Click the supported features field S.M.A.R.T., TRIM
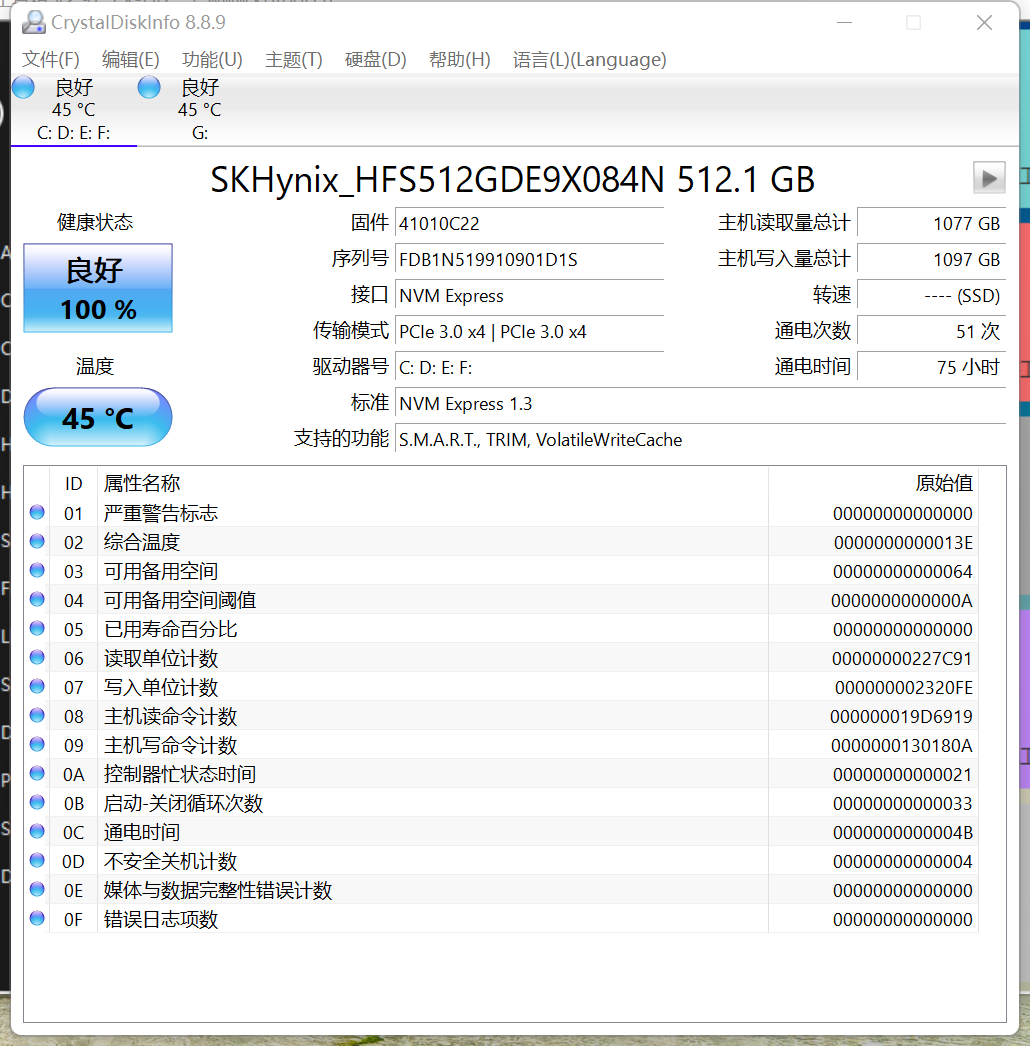 [700, 440]
